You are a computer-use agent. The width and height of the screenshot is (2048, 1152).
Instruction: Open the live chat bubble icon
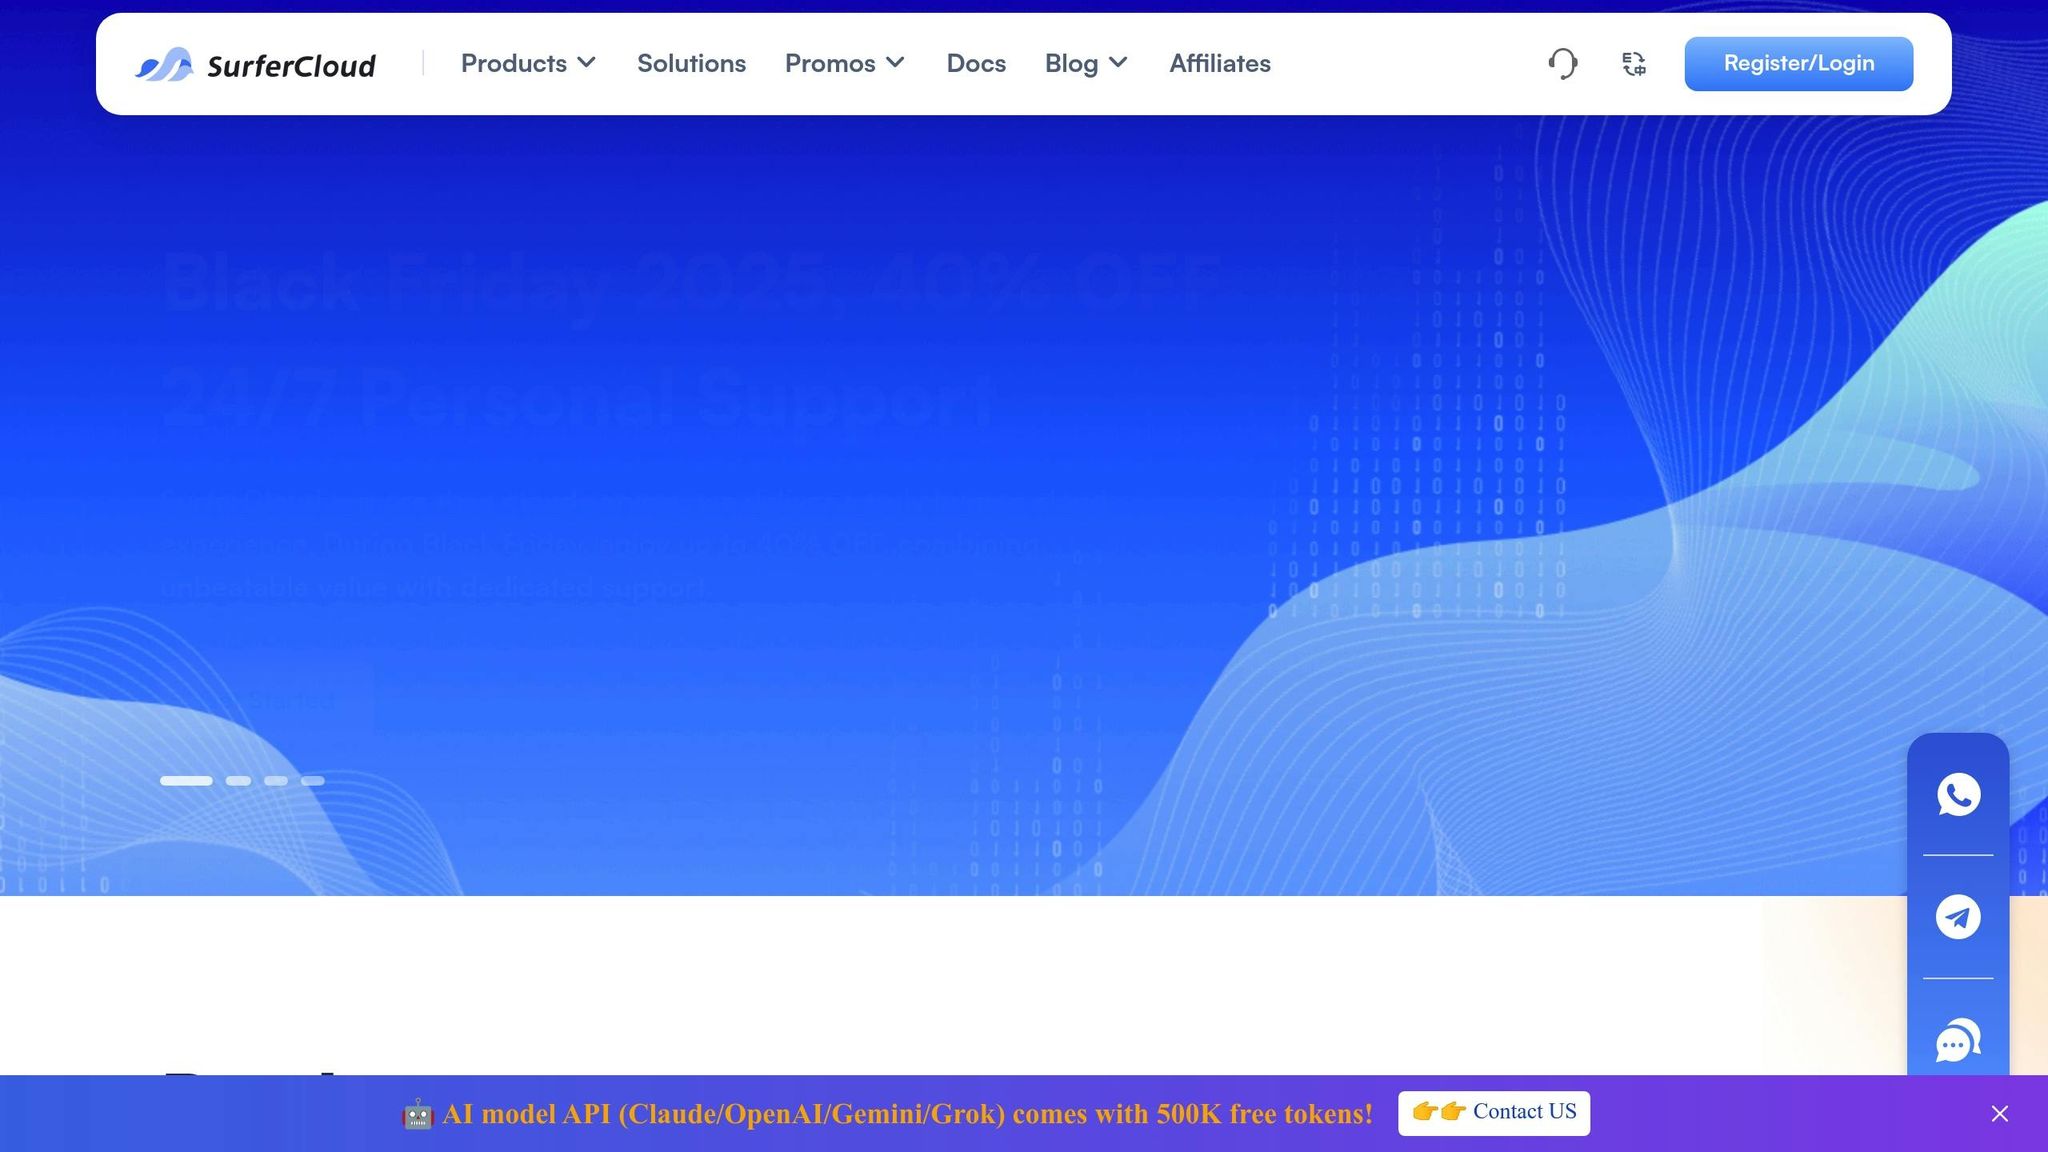tap(1958, 1041)
